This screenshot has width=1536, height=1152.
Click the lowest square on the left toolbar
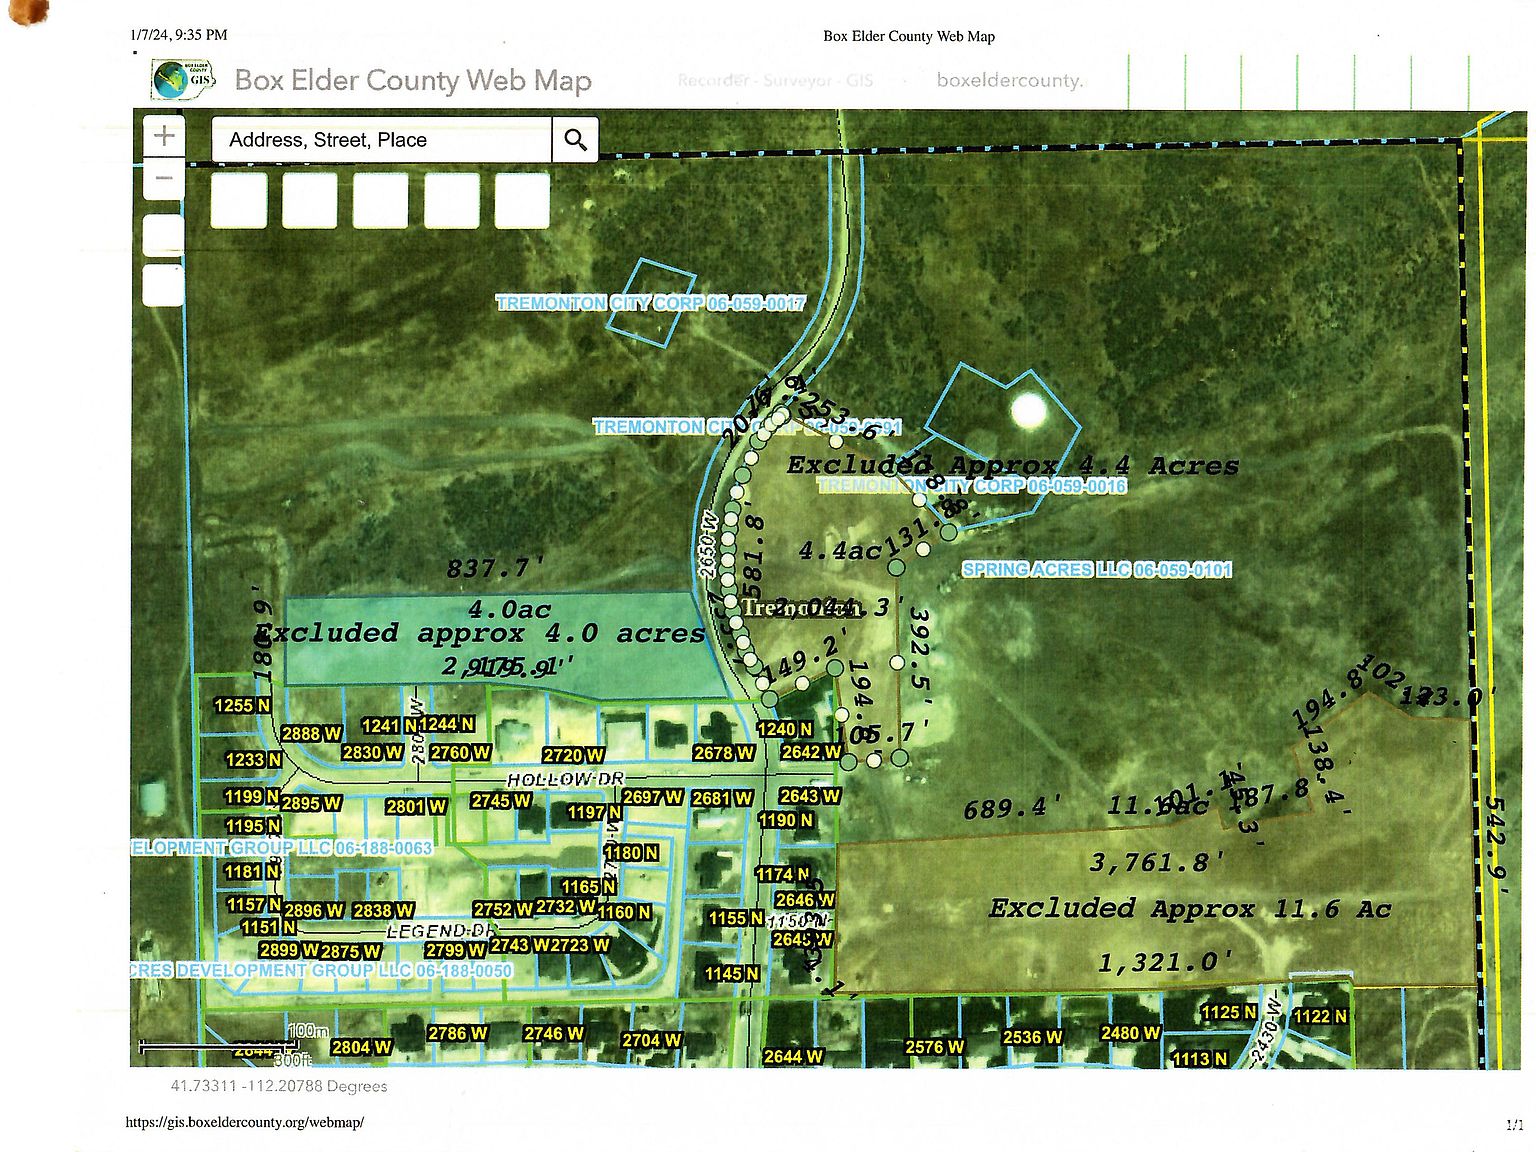[163, 286]
